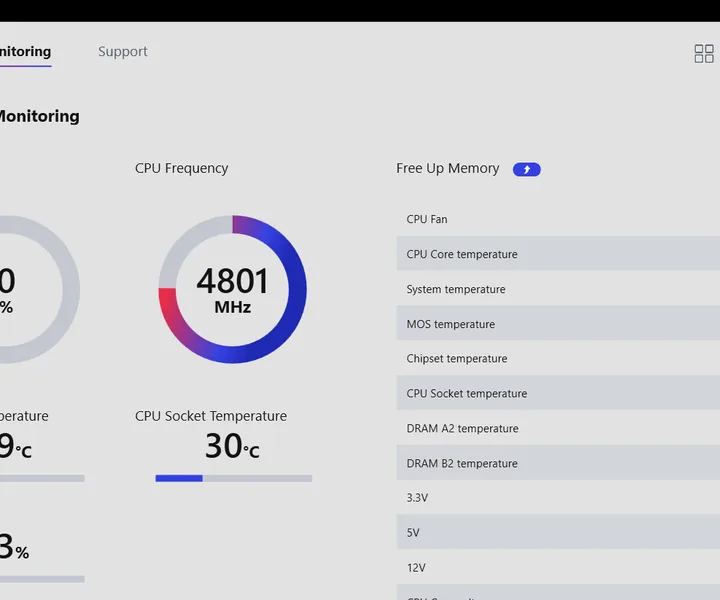This screenshot has width=720, height=600.
Task: Click the CPU Socket Temperature progress bar
Action: coord(234,478)
